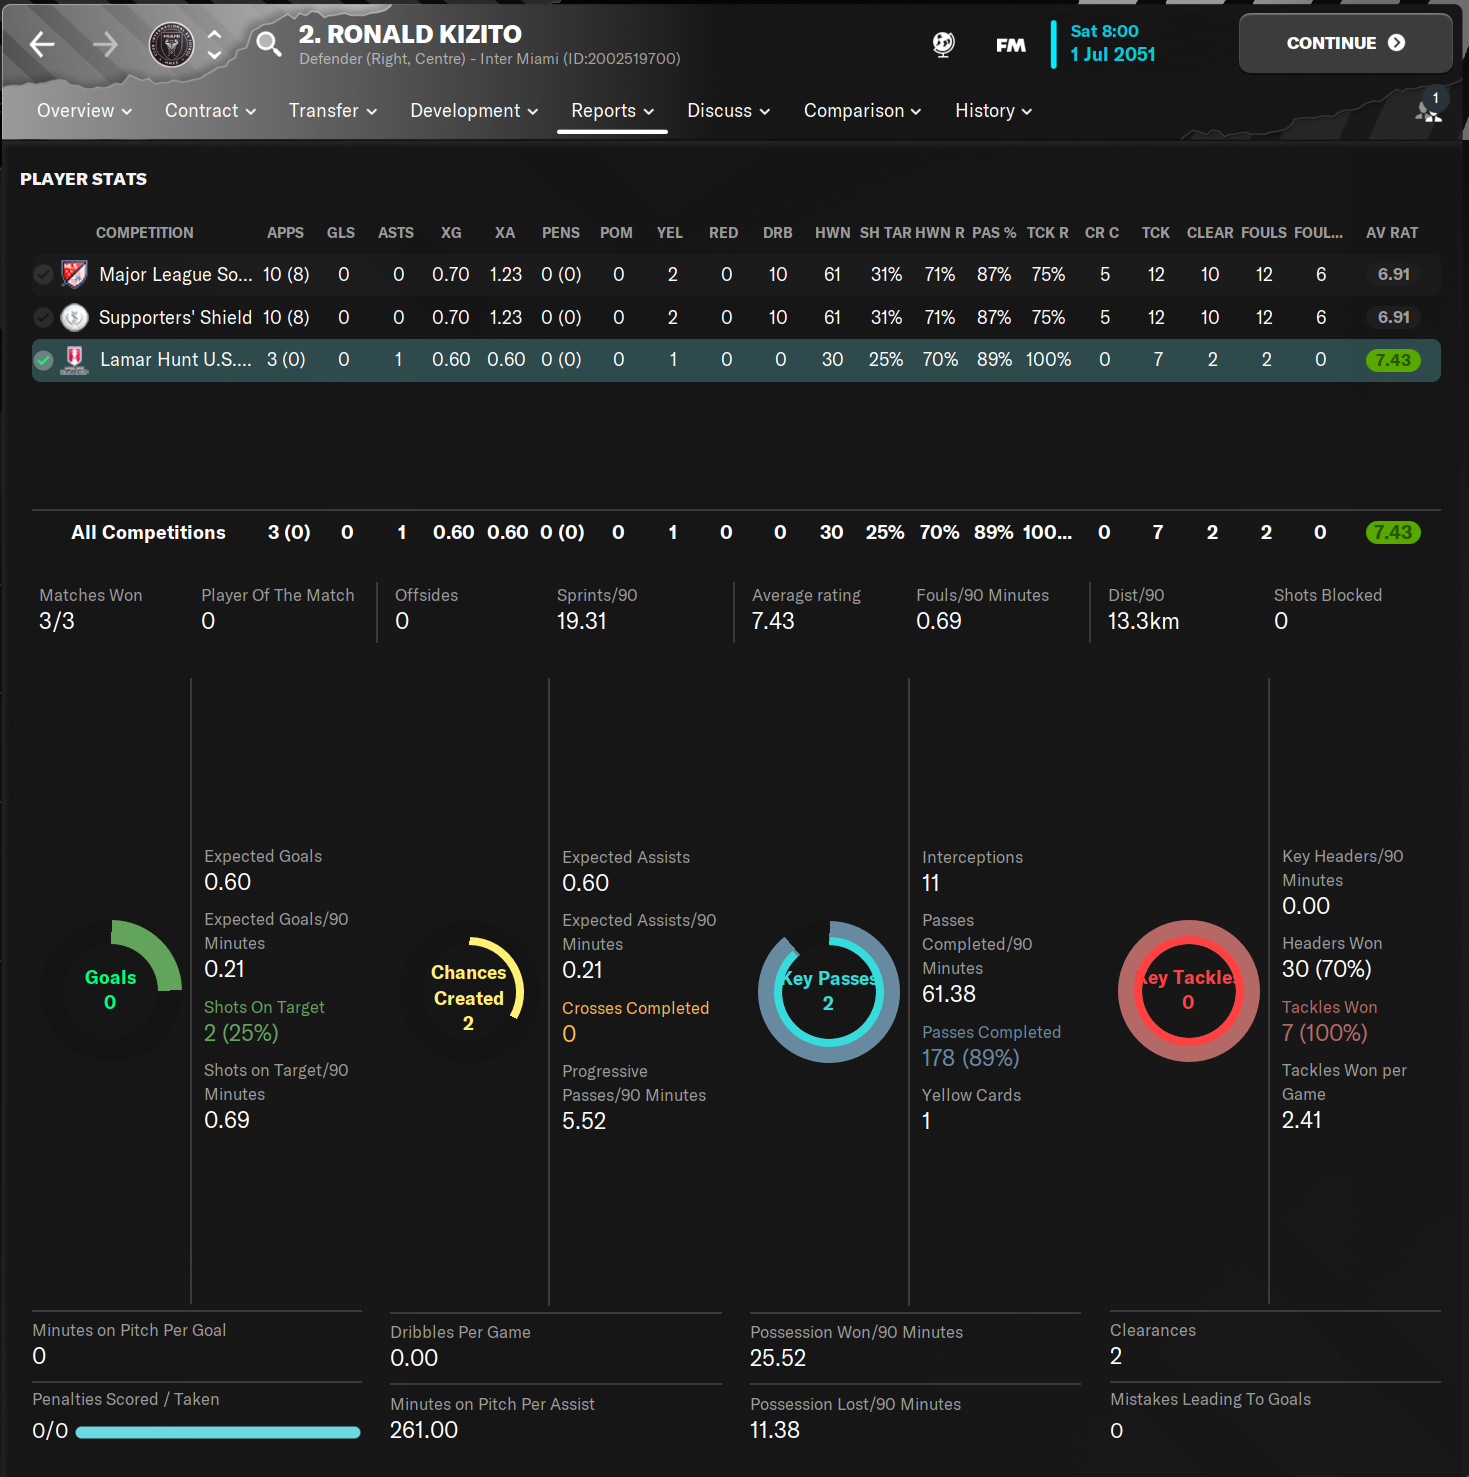Select the Supporters' Shield stats row

736,317
